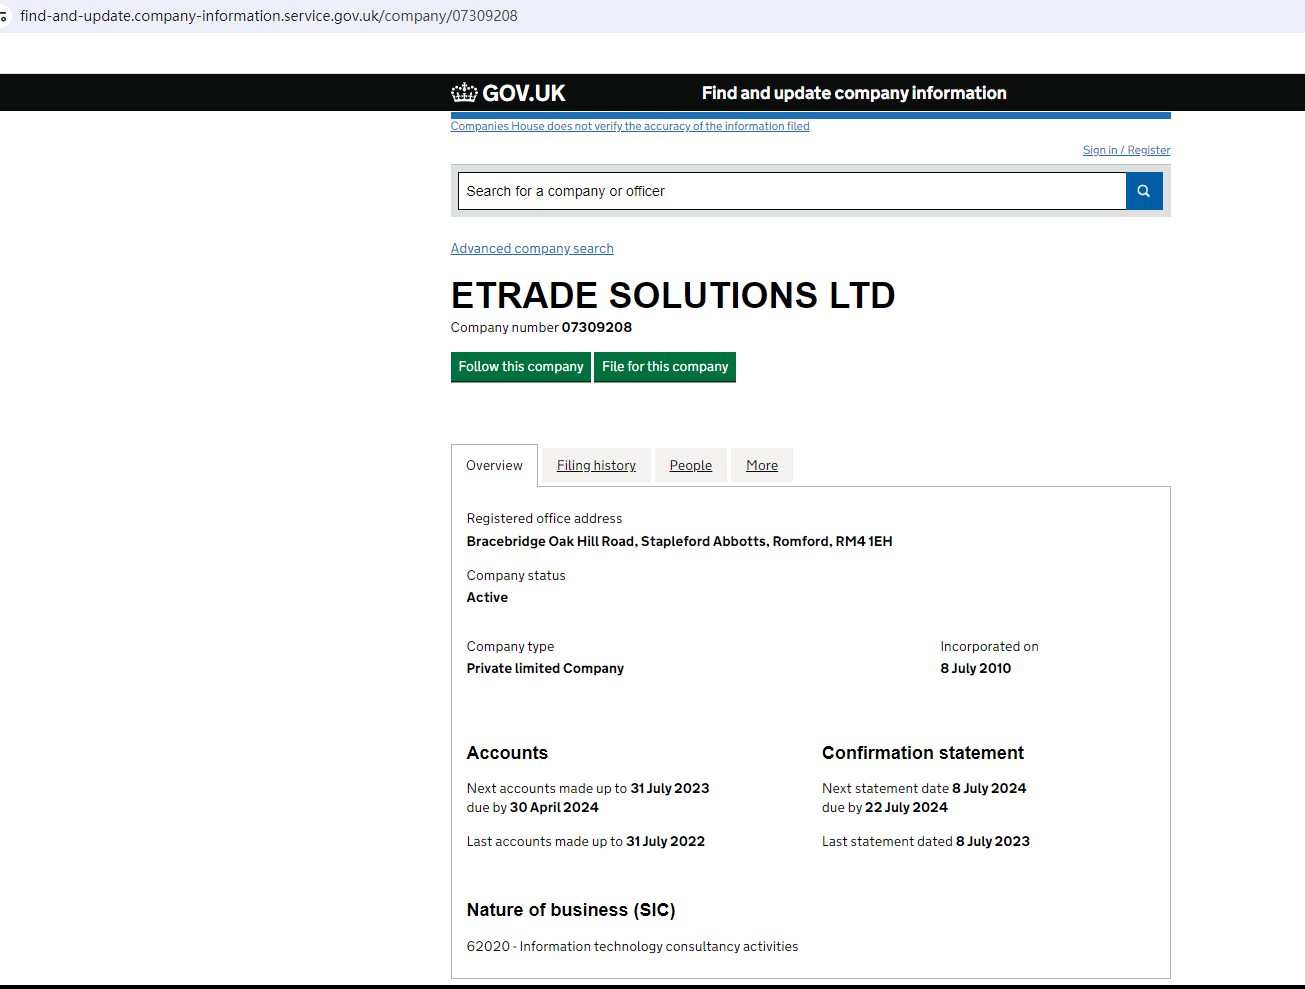The height and width of the screenshot is (989, 1305).
Task: Click the ETRADE SOLUTIONS LTD heading
Action: coord(673,295)
